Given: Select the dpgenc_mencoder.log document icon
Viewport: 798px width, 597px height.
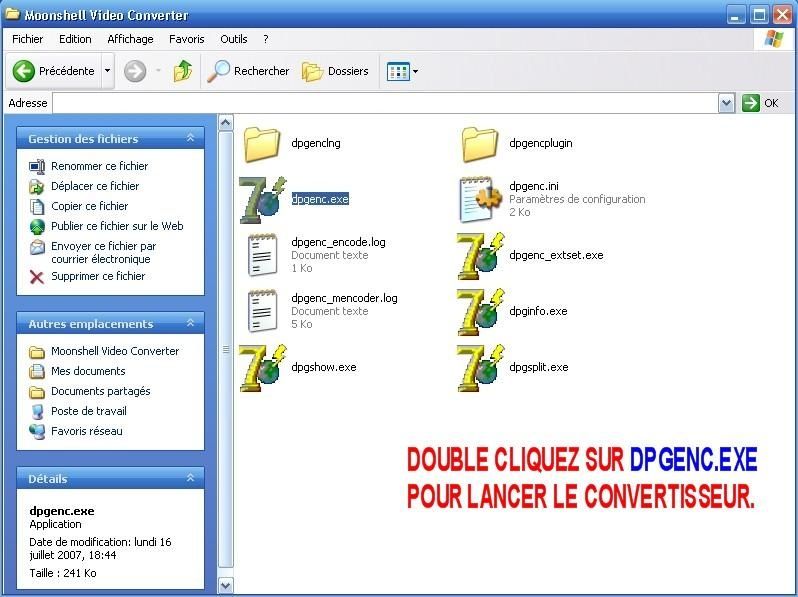Looking at the screenshot, I should click(262, 311).
